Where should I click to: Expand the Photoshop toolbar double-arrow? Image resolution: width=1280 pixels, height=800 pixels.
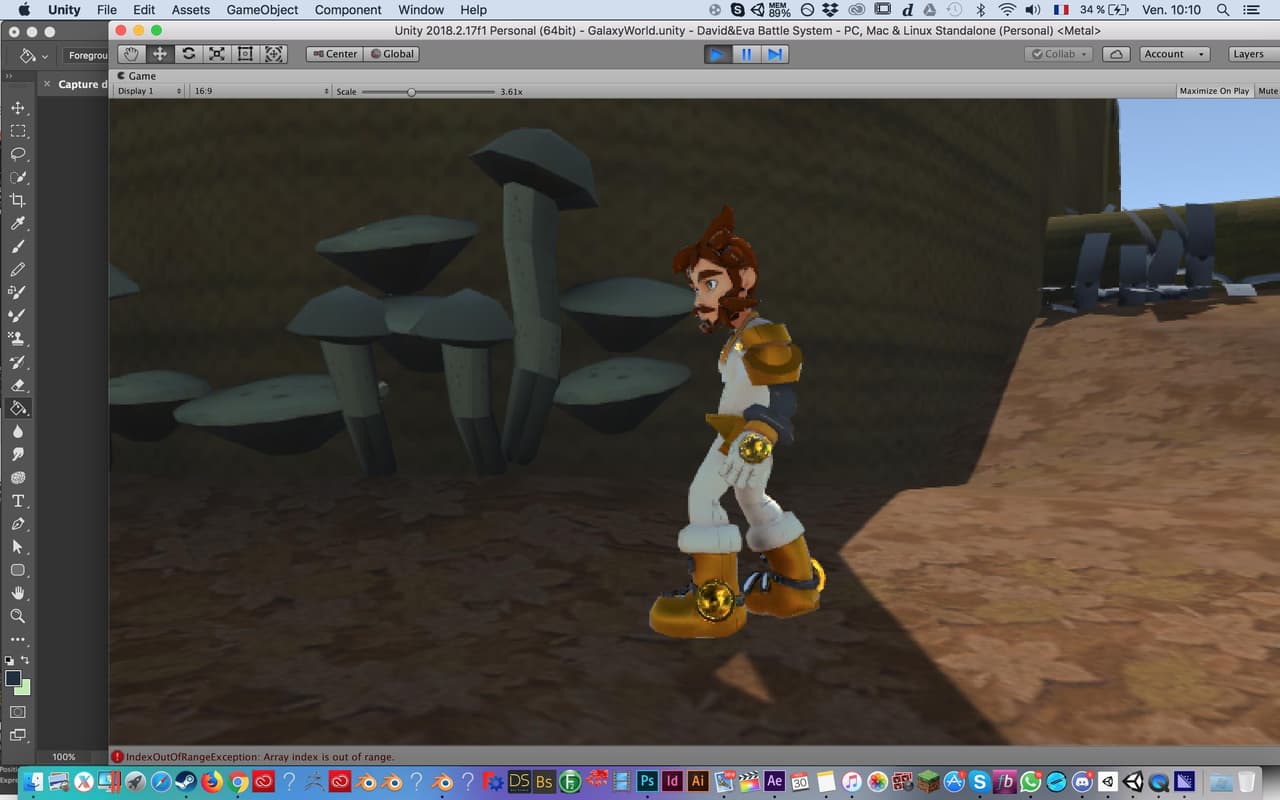9,75
